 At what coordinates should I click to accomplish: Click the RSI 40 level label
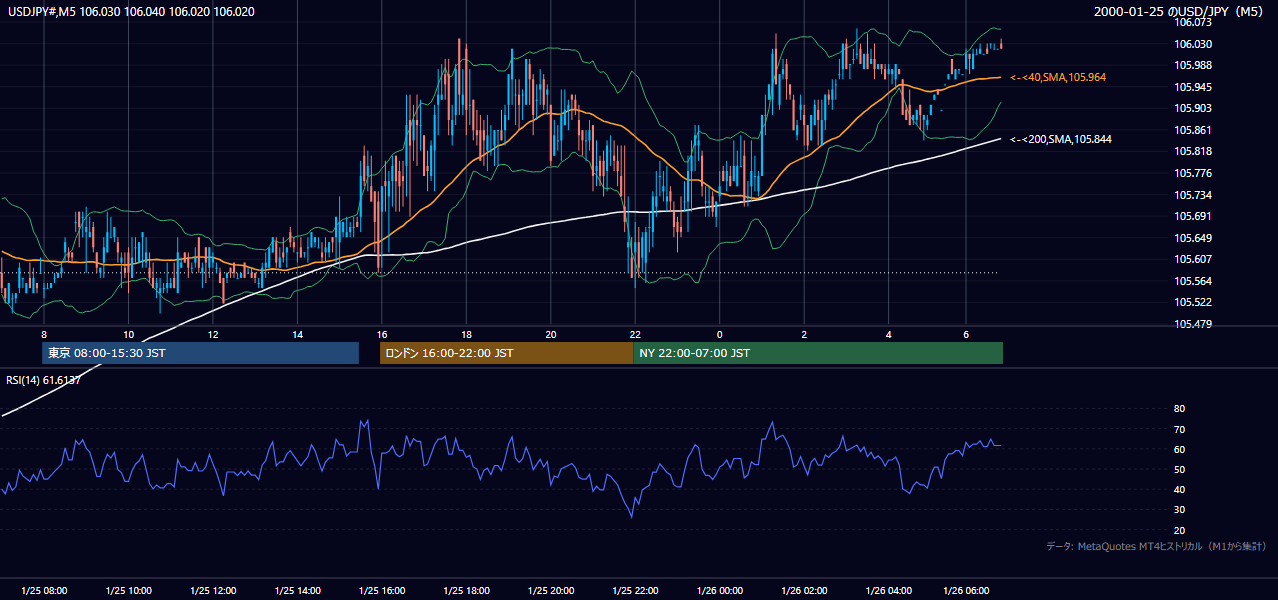(1179, 489)
